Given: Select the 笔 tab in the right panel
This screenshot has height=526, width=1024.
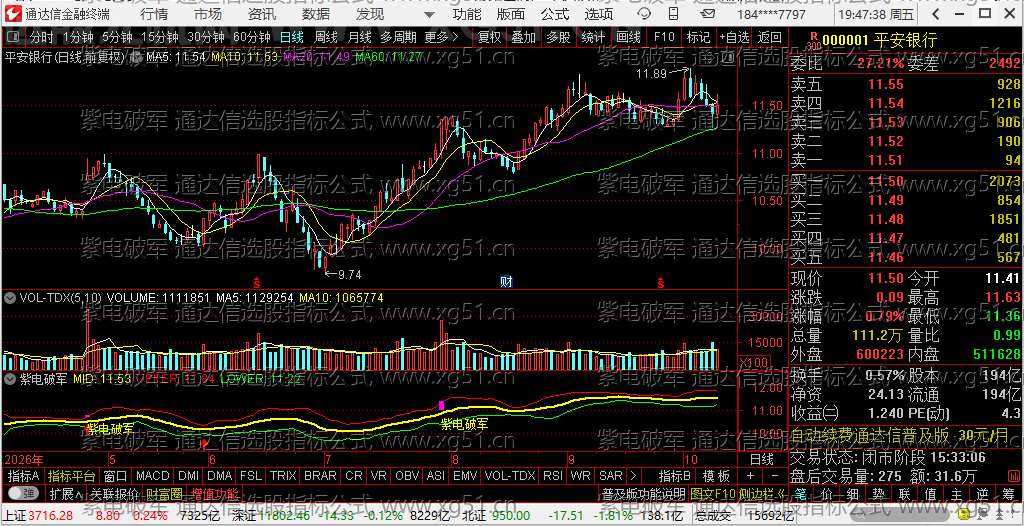Looking at the screenshot, I should click(x=801, y=492).
